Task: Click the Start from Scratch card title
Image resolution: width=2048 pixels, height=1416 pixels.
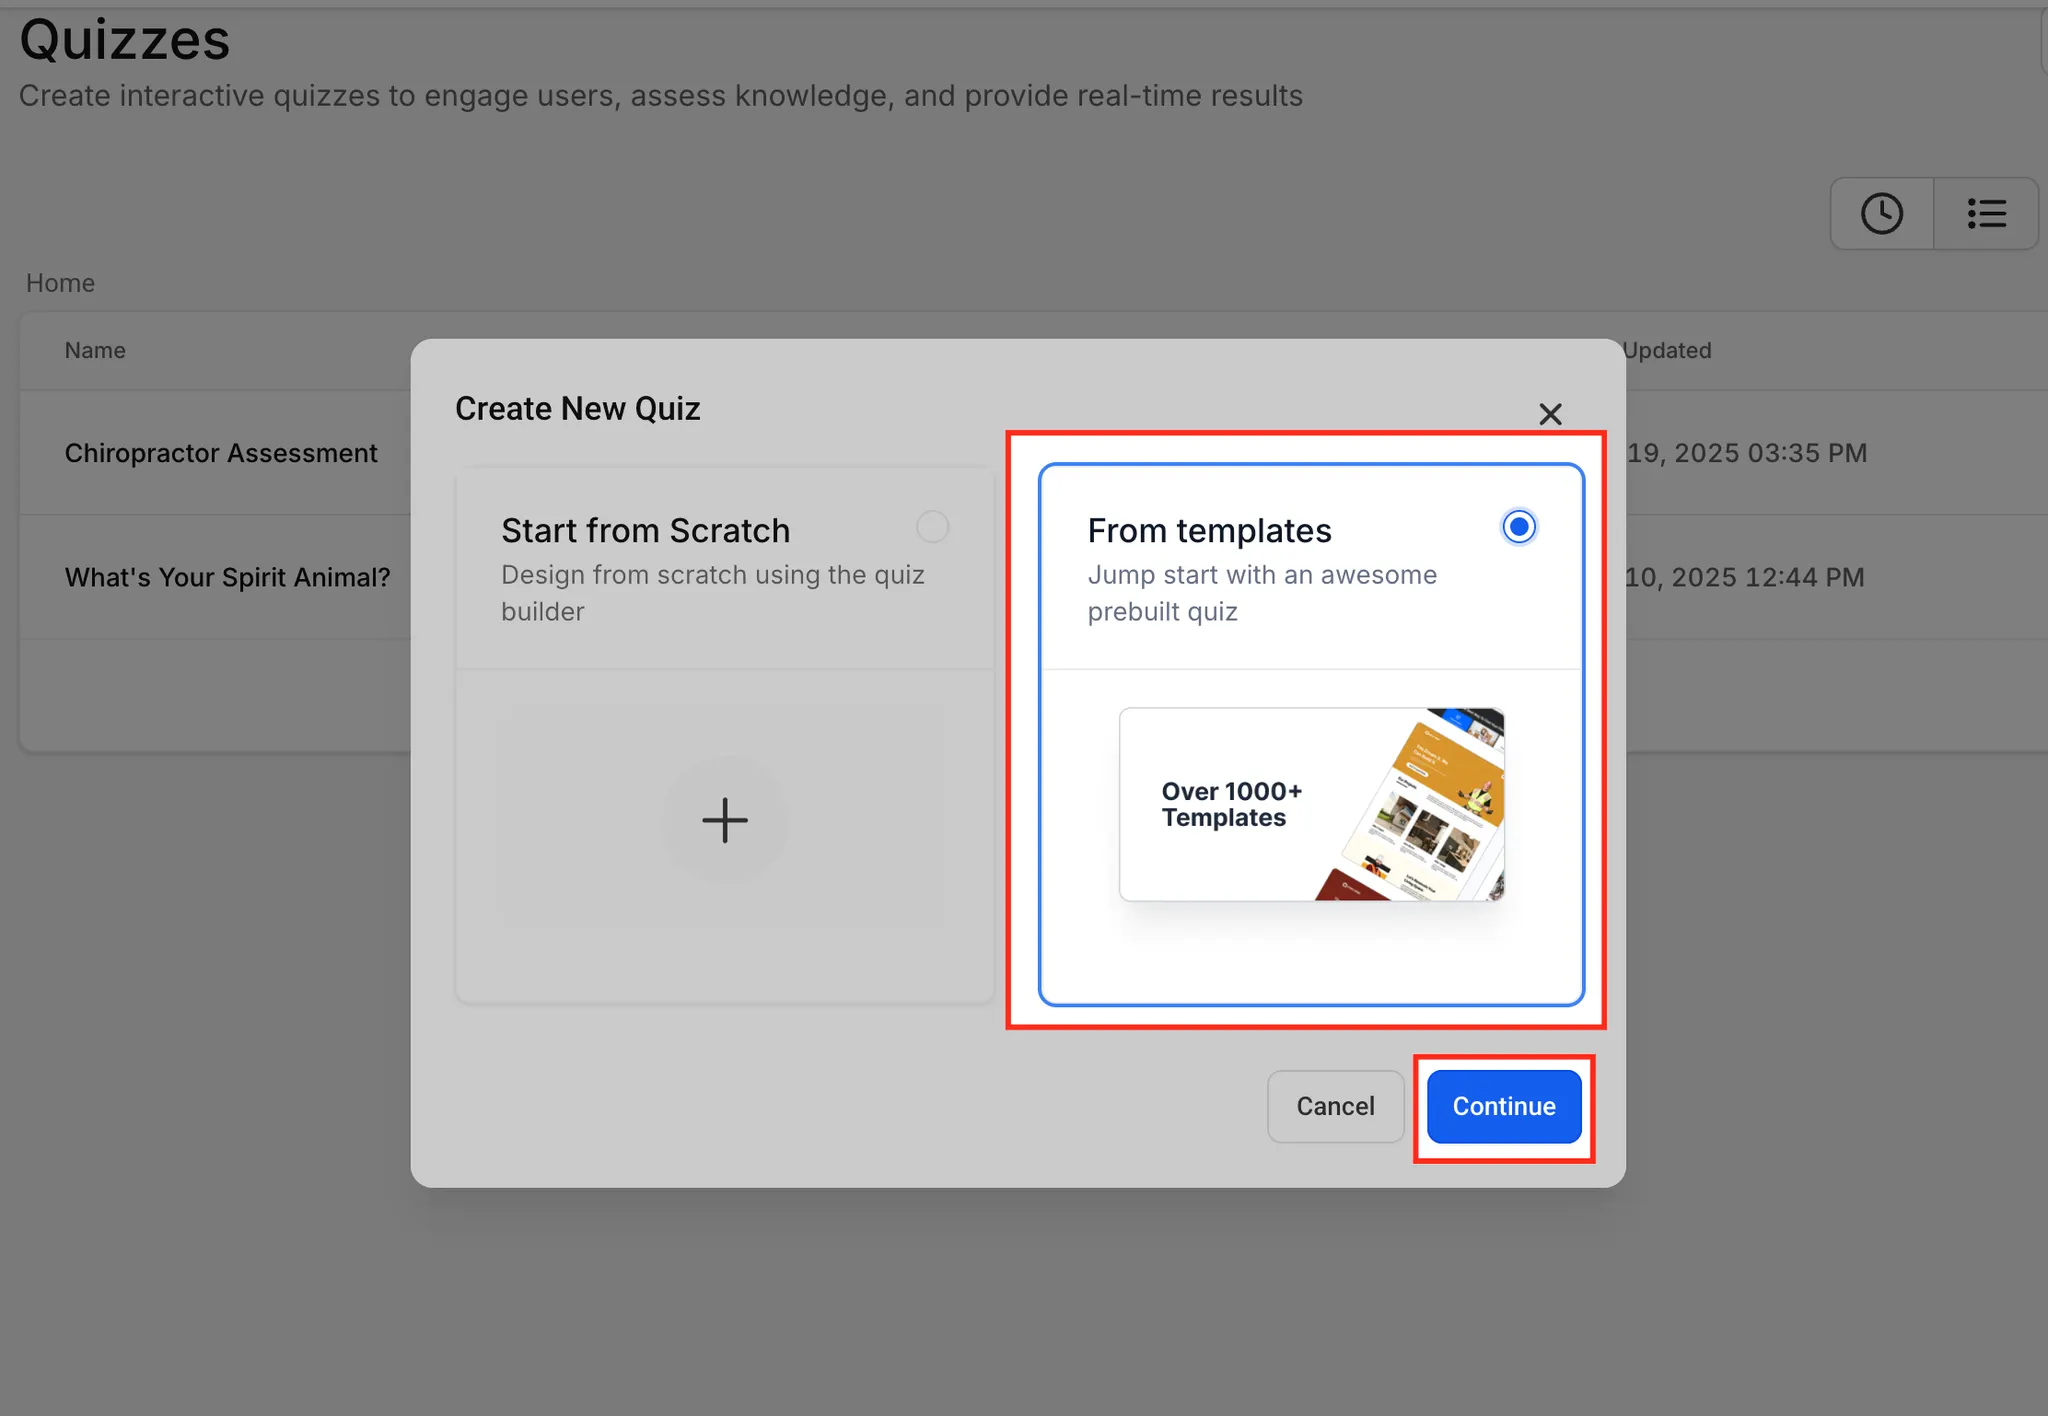Action: (x=645, y=530)
